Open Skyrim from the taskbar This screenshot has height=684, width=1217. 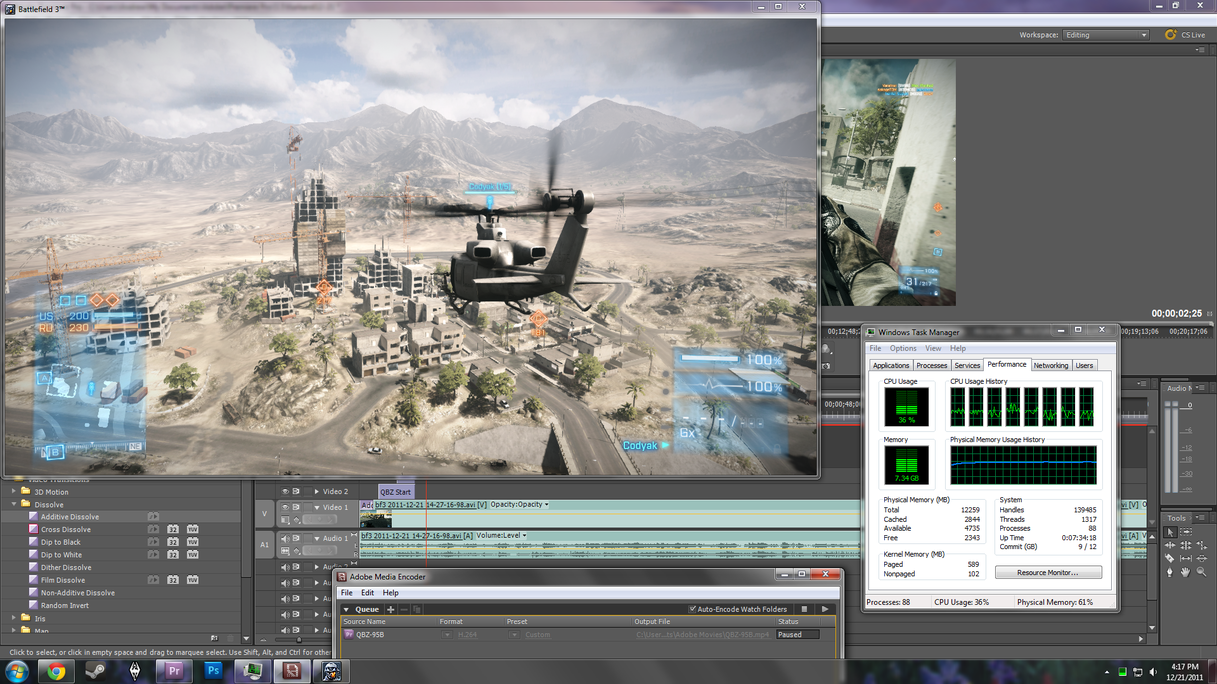(135, 672)
